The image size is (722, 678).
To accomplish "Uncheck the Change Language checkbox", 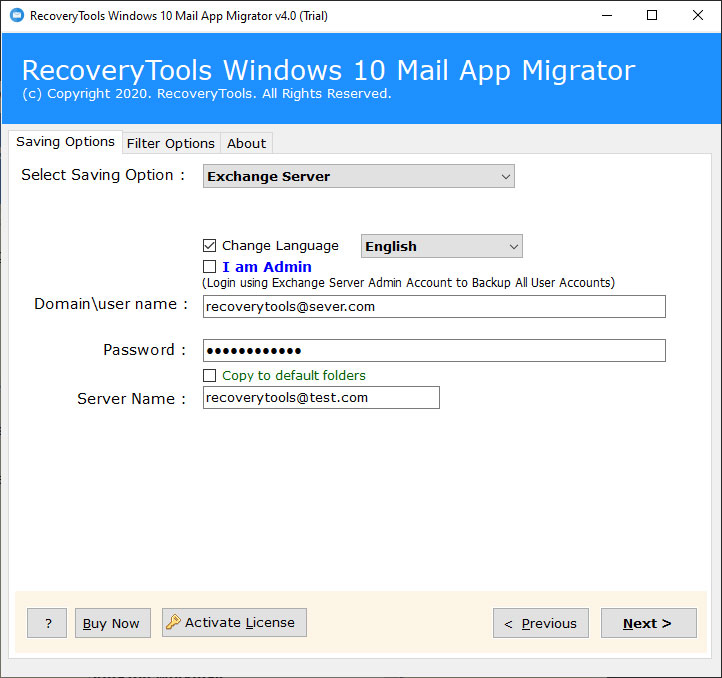I will pyautogui.click(x=210, y=245).
